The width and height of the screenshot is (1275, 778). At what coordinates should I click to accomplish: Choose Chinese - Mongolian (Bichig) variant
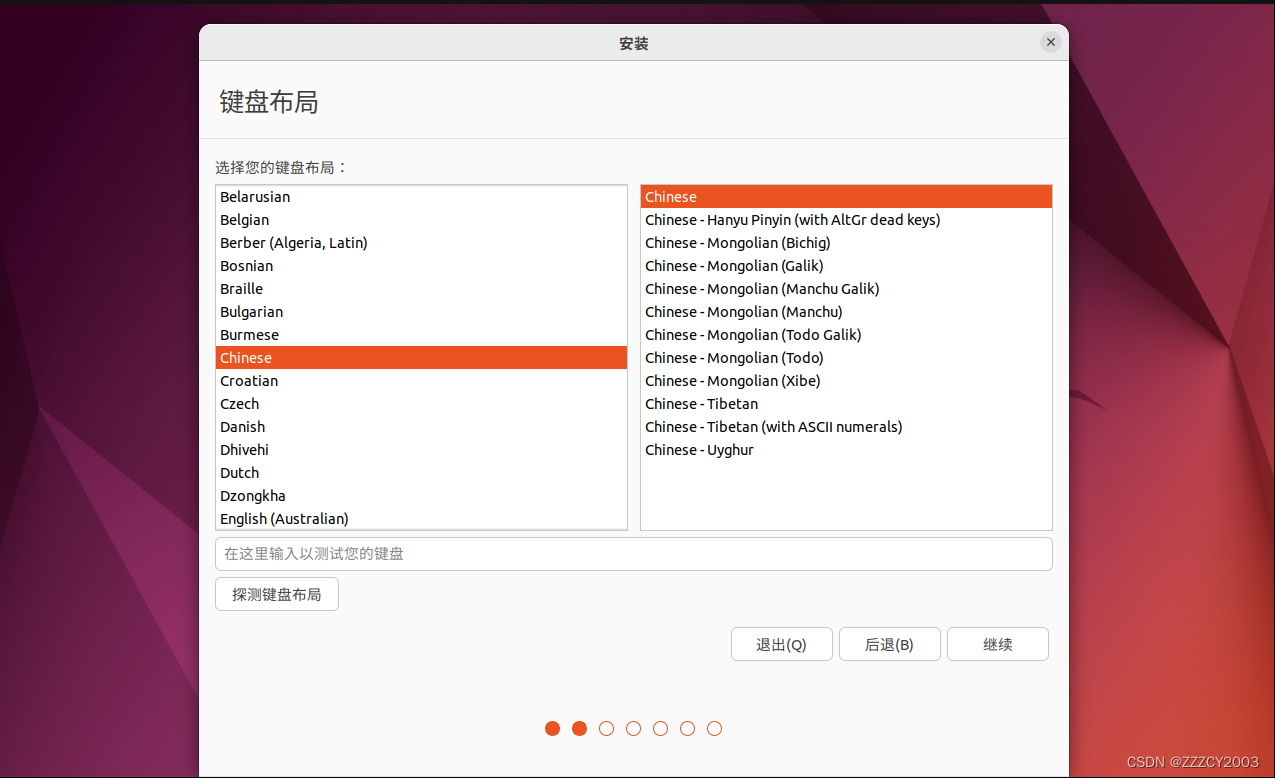pos(737,243)
